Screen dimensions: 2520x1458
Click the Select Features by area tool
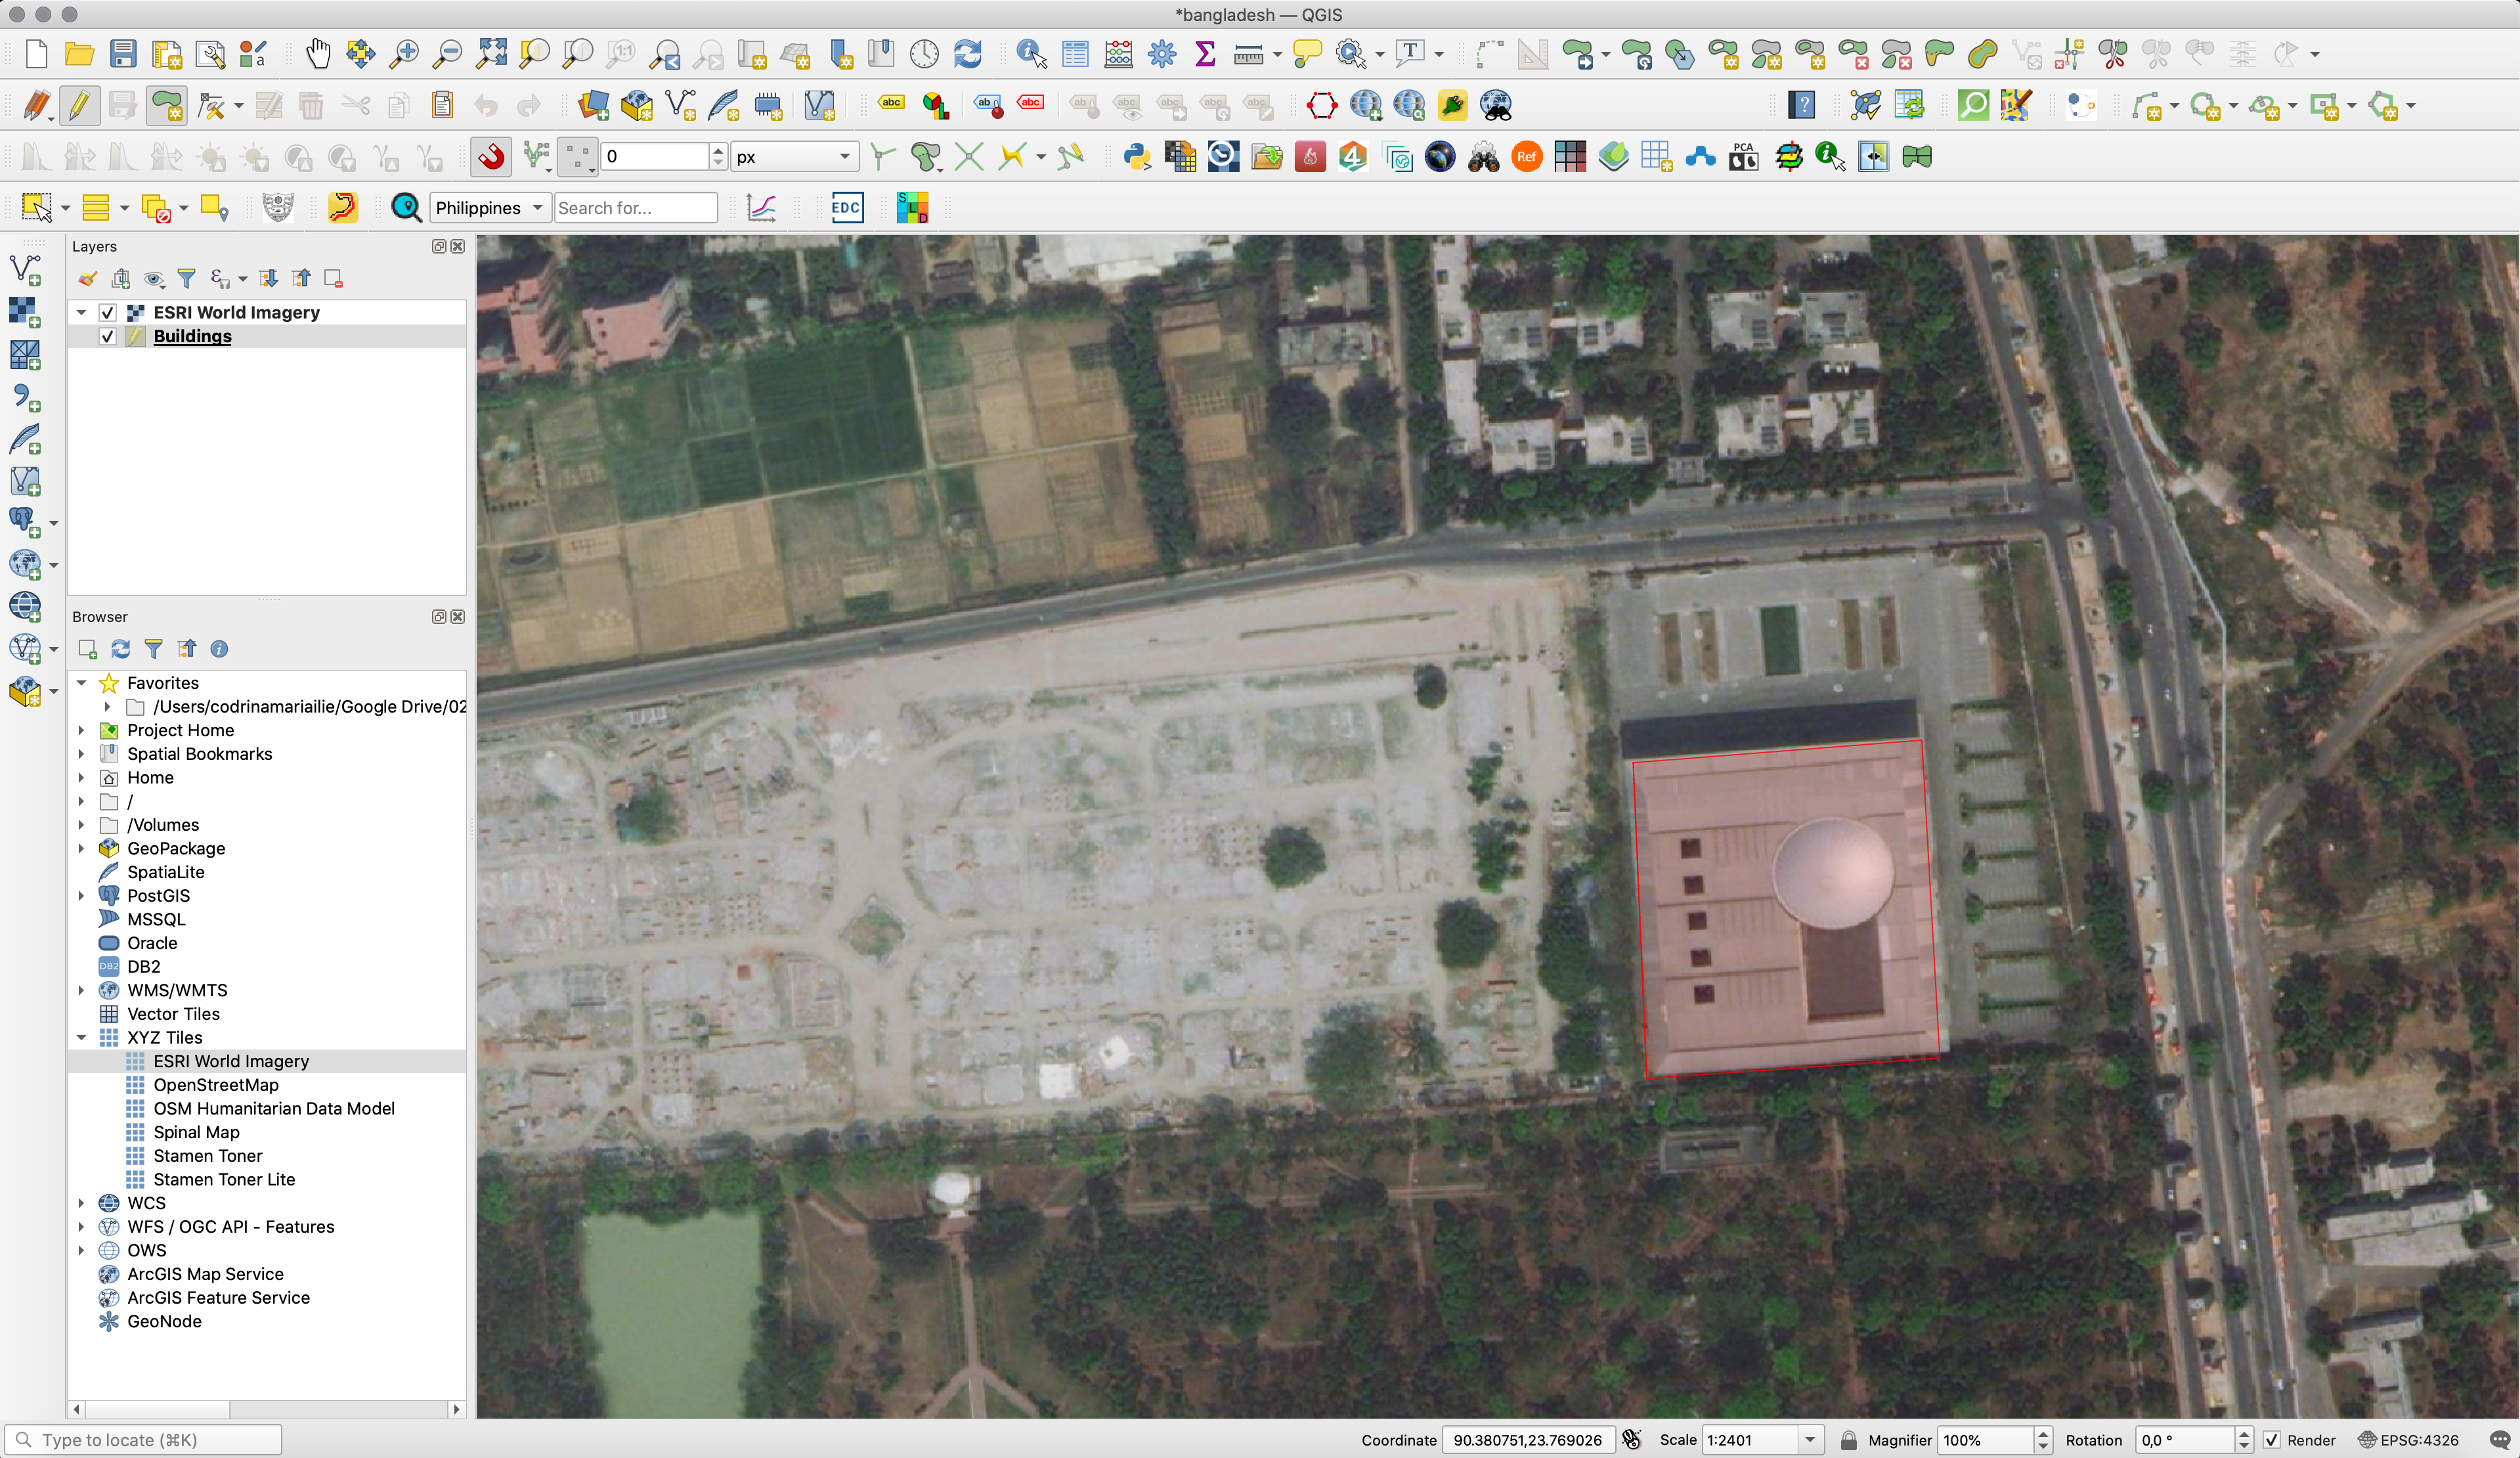[36, 208]
